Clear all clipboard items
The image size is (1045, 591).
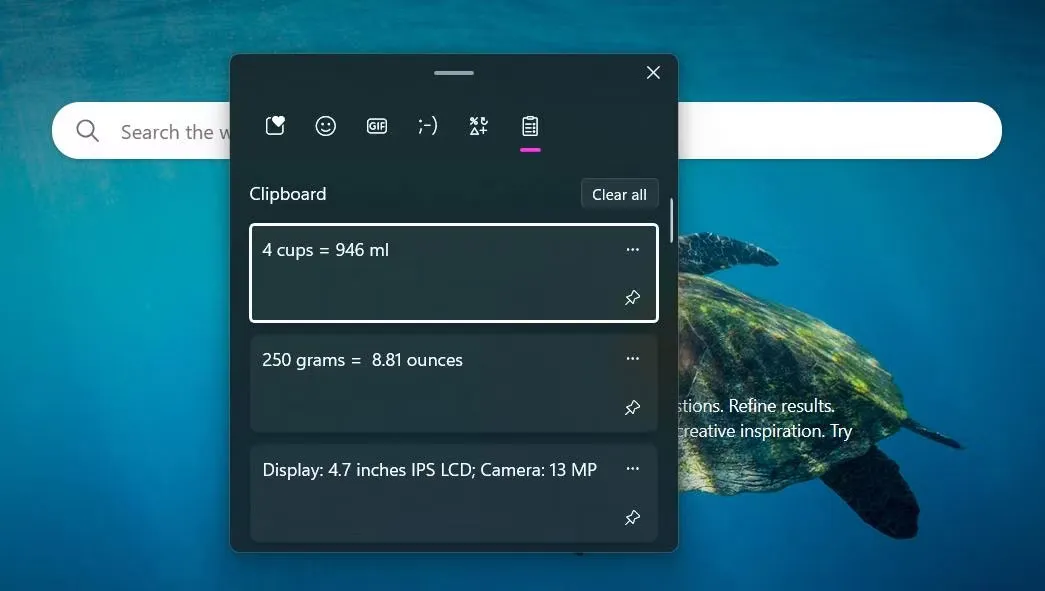619,195
